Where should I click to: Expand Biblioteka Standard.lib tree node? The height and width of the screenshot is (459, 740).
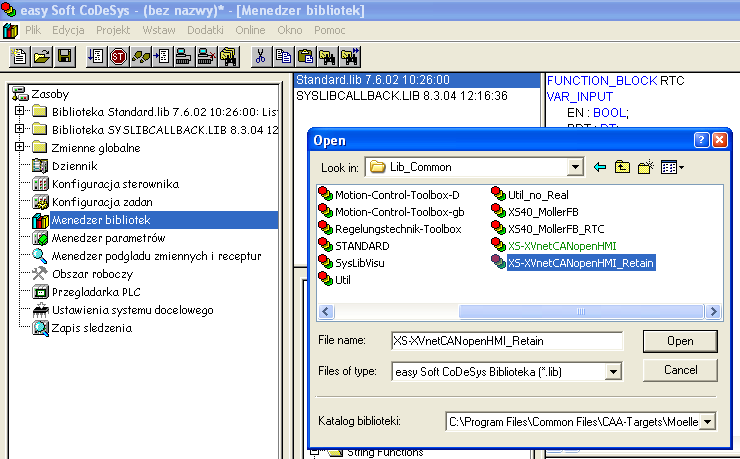tap(19, 111)
